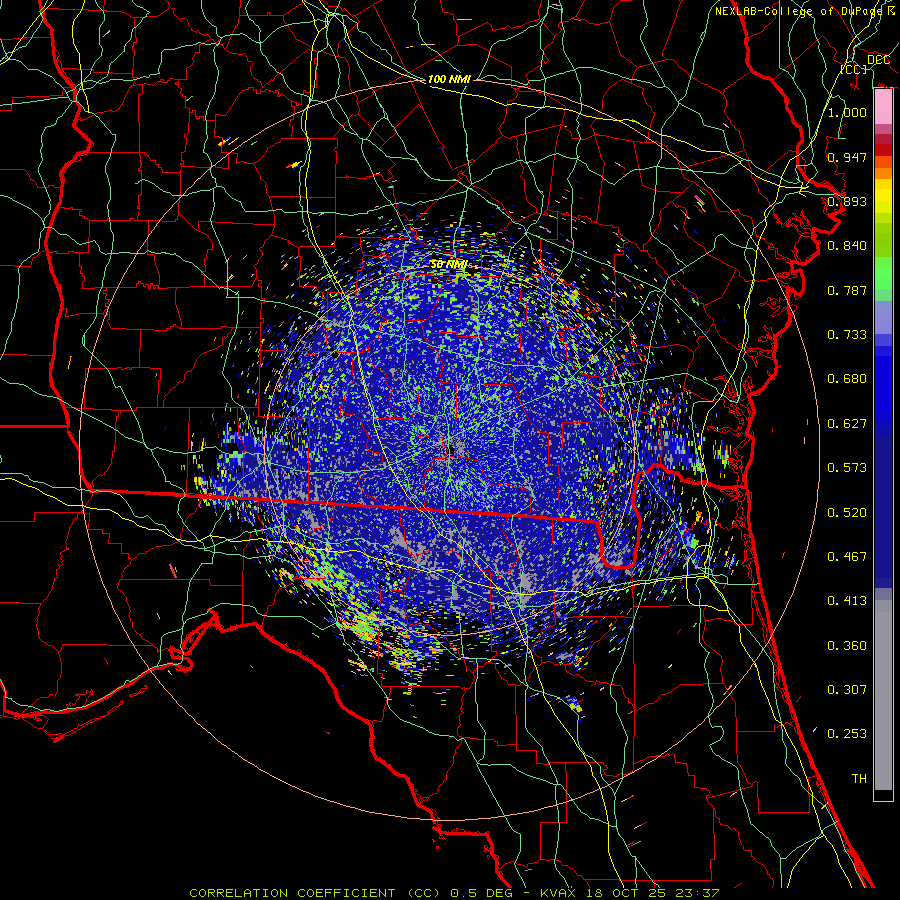The width and height of the screenshot is (900, 900).
Task: Click the gray segment of the color bar
Action: click(883, 696)
